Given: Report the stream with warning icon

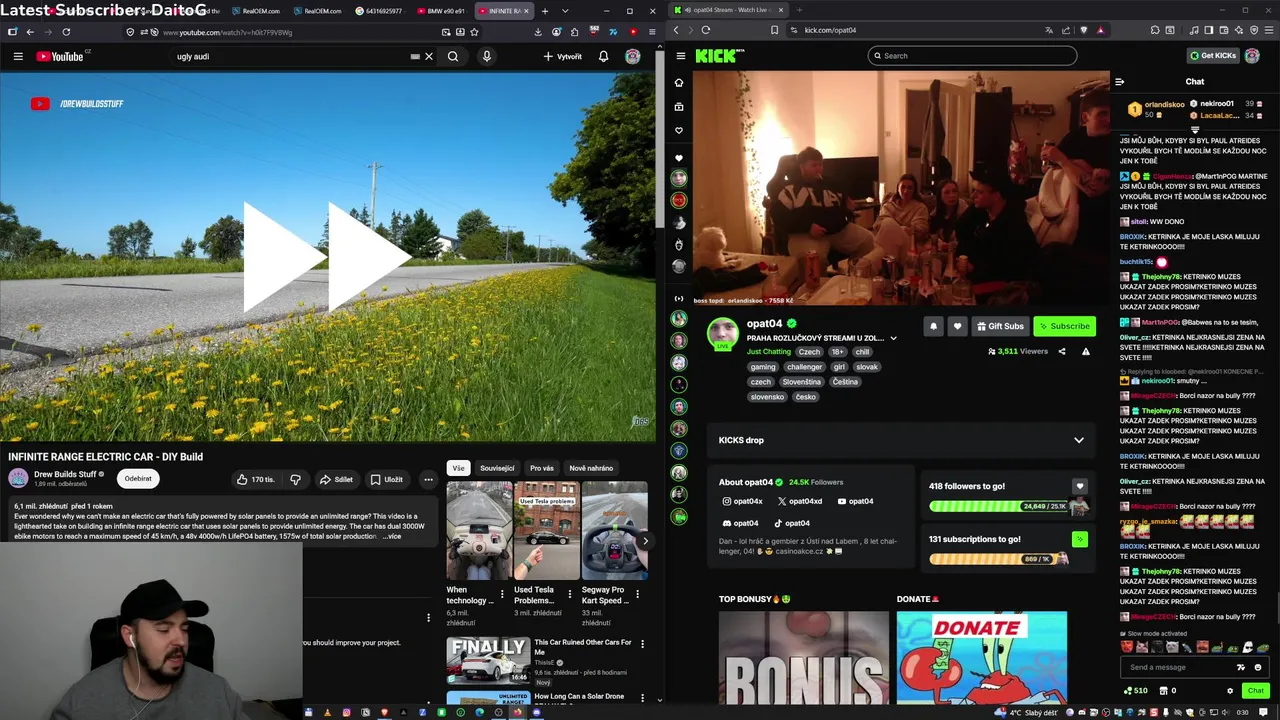Looking at the screenshot, I should click(1085, 352).
